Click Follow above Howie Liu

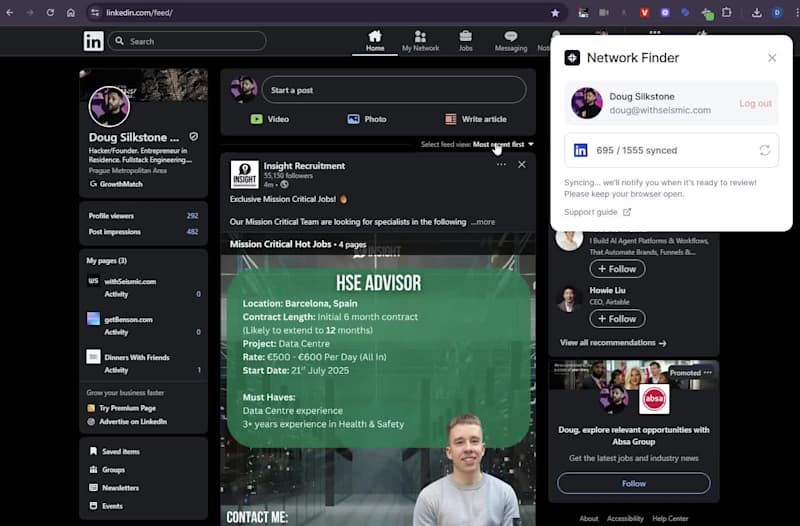617,269
